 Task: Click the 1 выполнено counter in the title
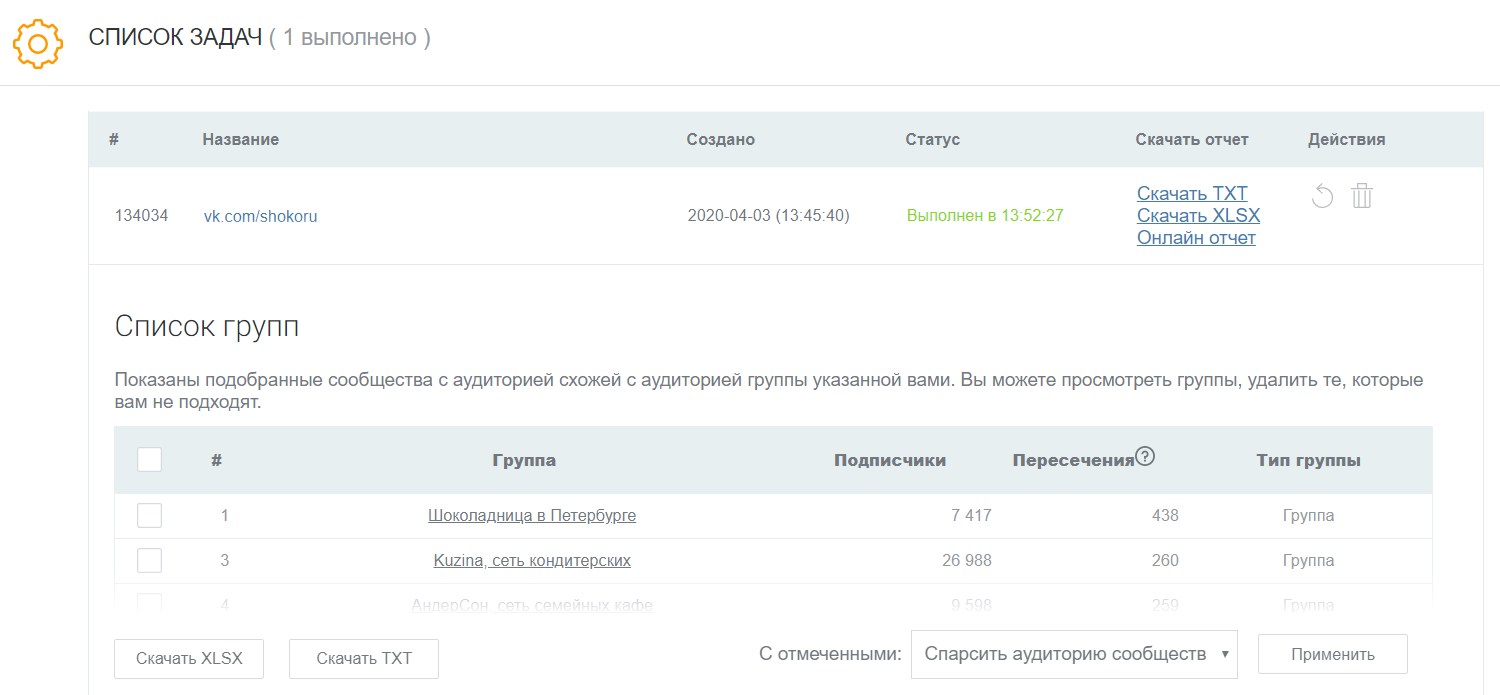[x=349, y=38]
